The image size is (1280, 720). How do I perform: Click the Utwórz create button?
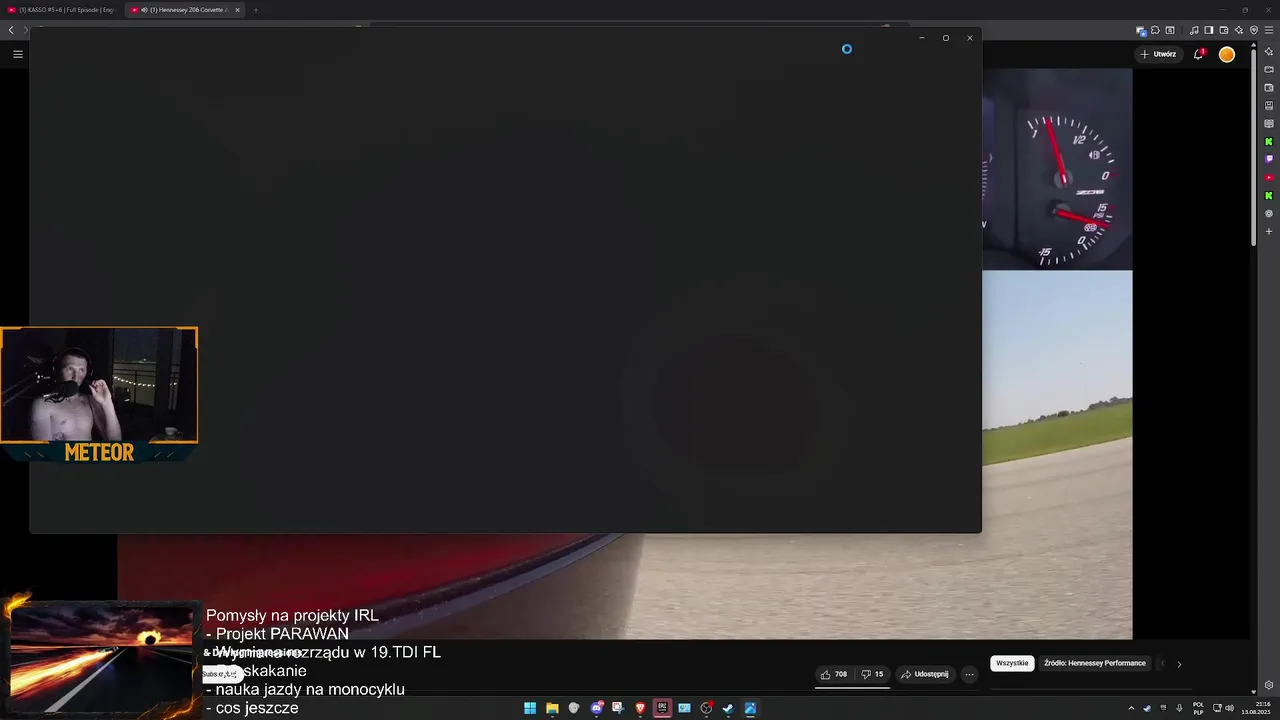(1158, 54)
